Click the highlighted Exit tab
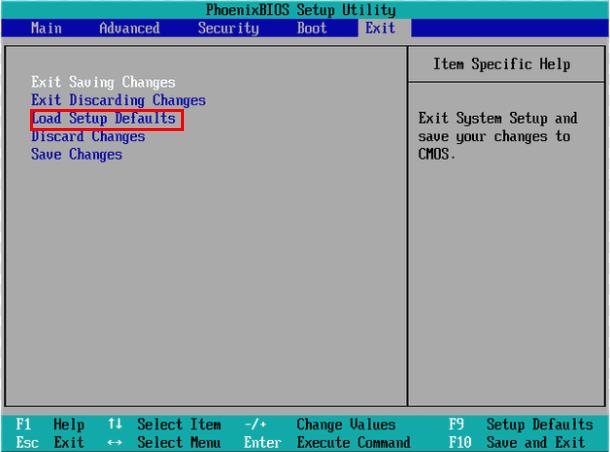The image size is (610, 452). (380, 28)
